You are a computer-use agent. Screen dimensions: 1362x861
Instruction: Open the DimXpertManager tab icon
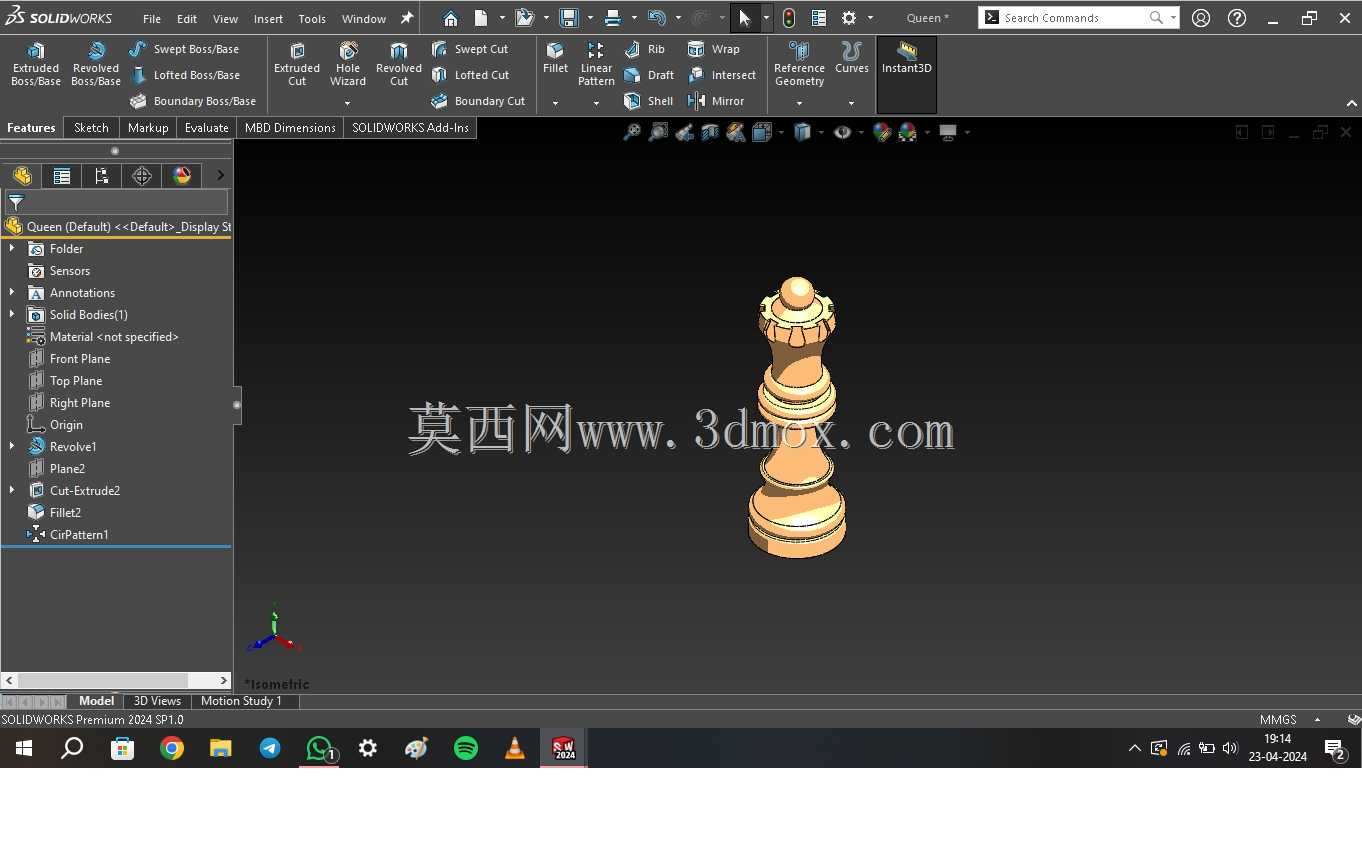point(142,176)
